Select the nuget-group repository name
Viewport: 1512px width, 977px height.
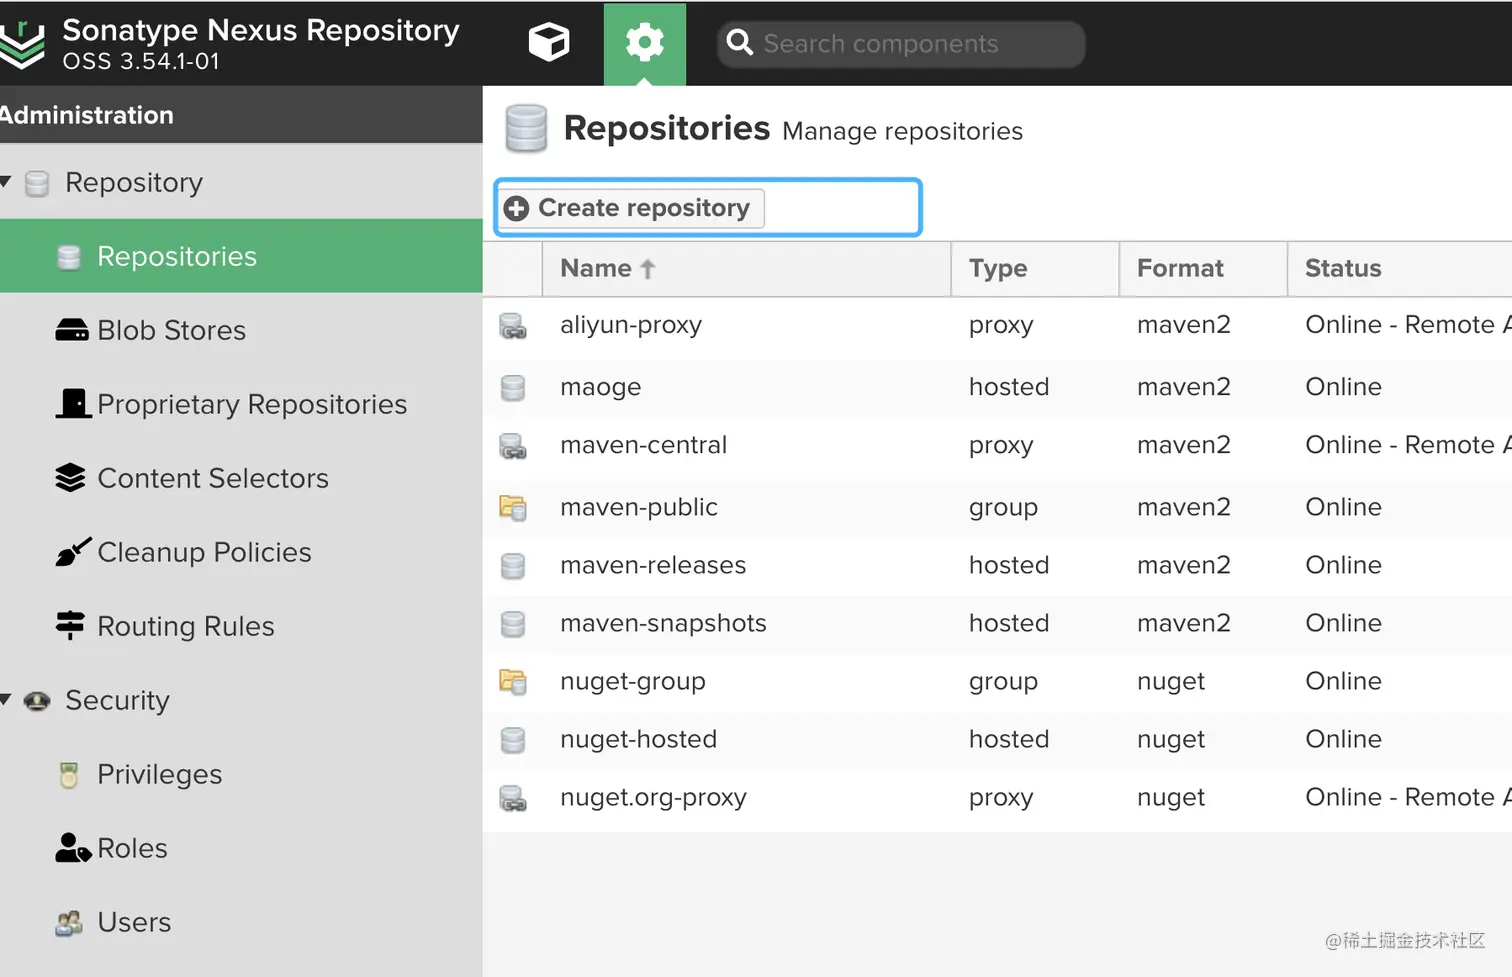point(633,681)
